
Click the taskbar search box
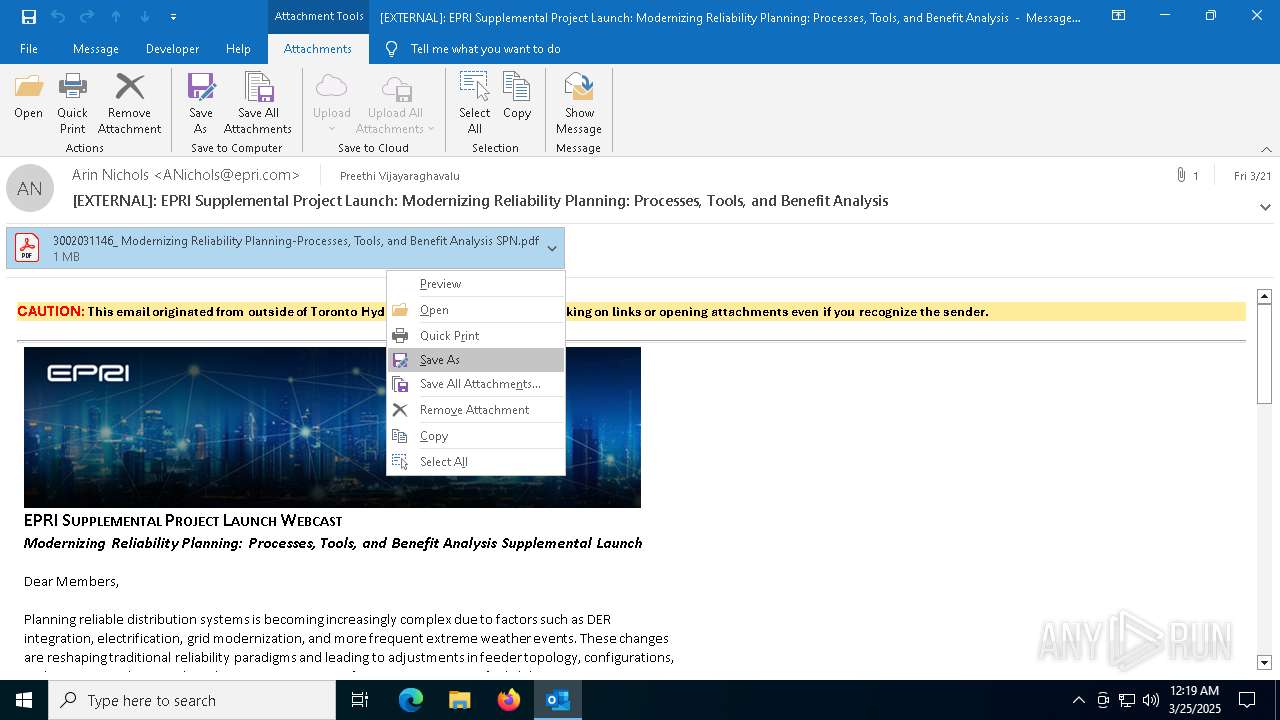click(192, 700)
